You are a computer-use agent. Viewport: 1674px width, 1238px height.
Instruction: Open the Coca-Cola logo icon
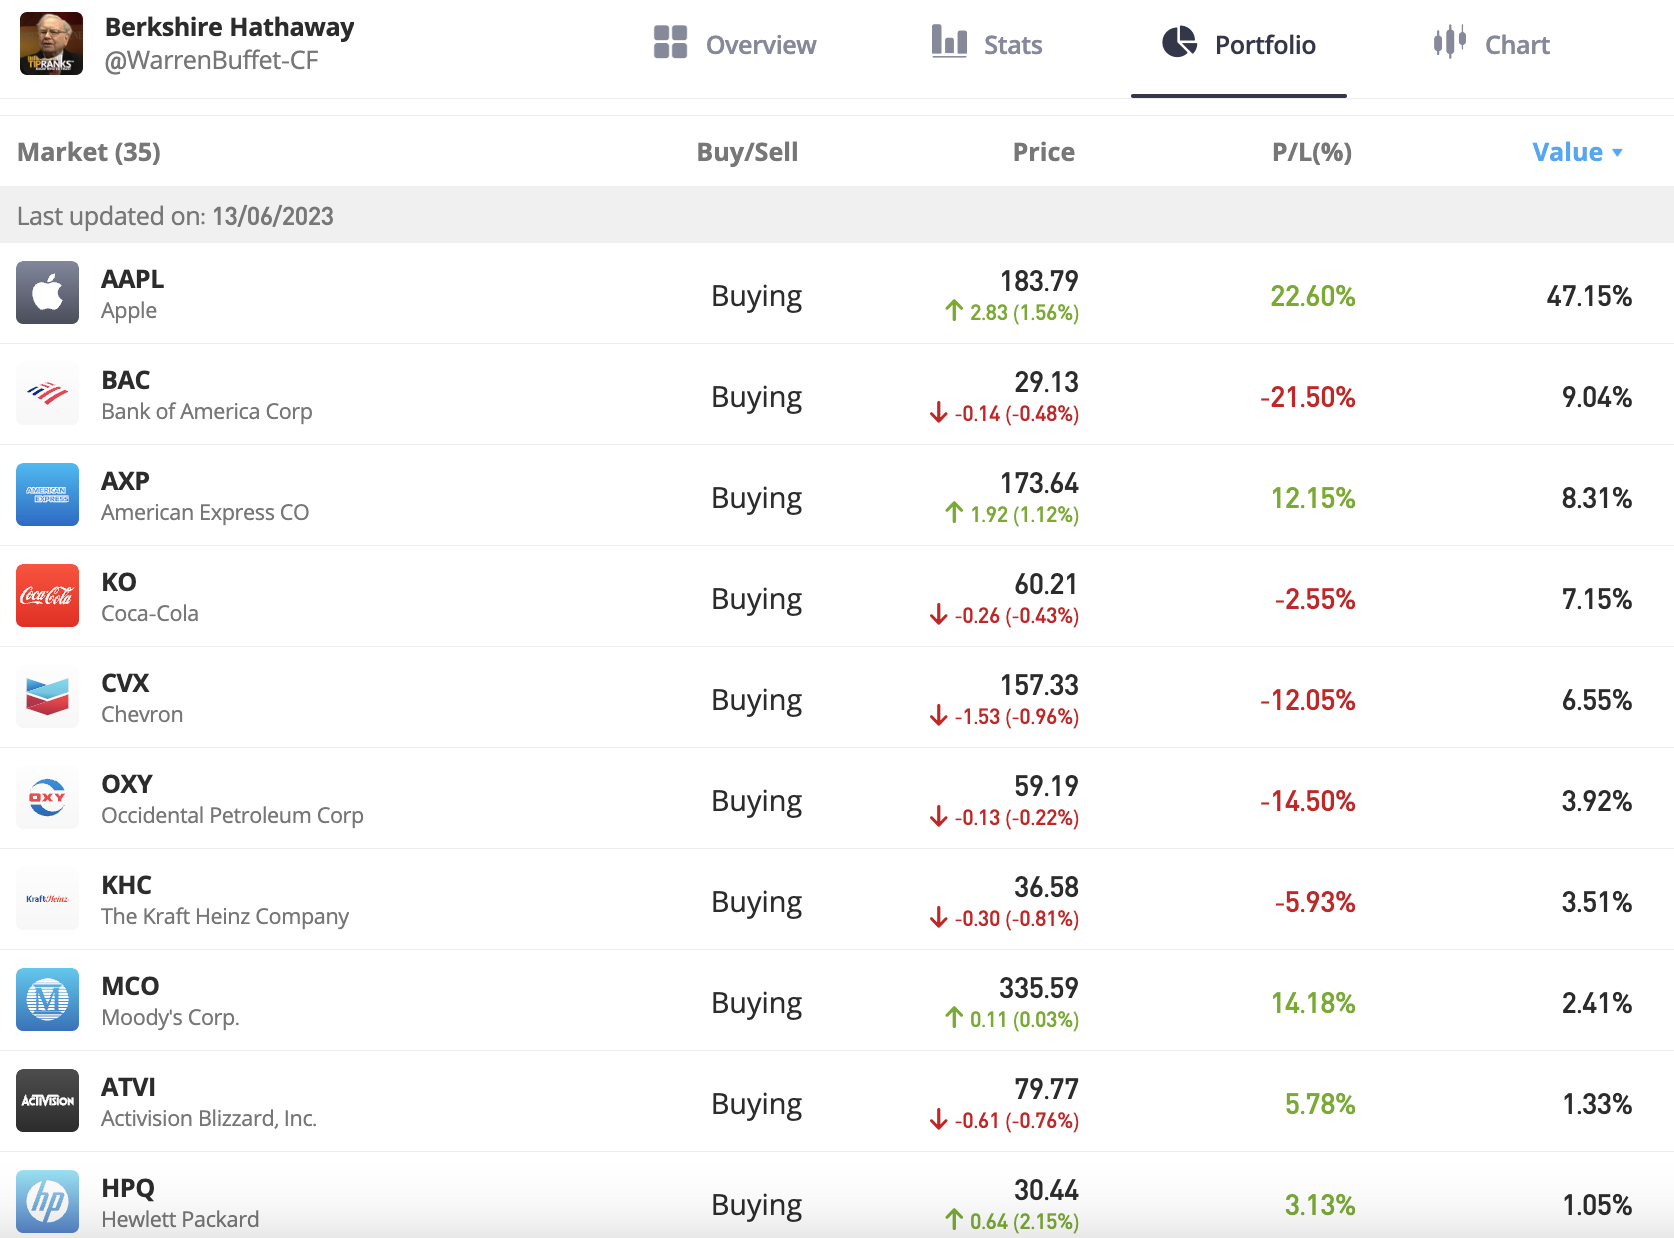point(47,596)
